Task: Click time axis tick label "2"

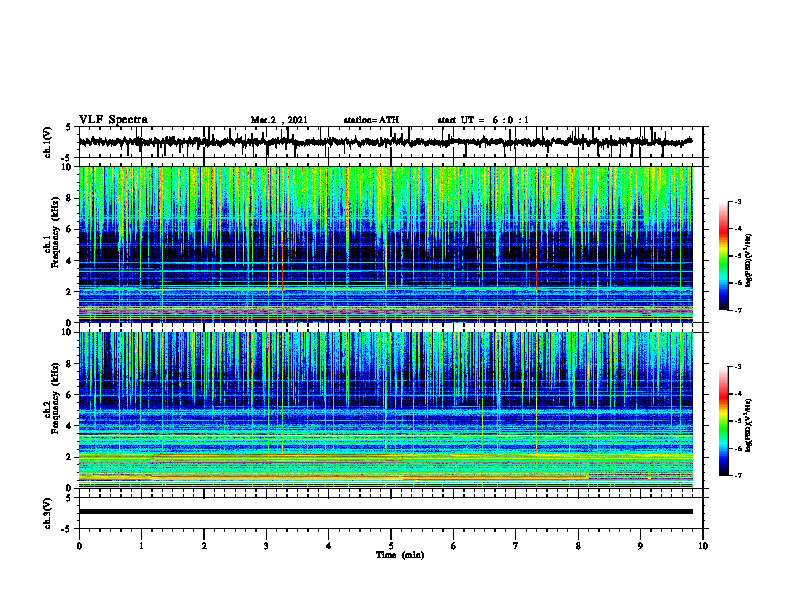Action: coord(204,546)
